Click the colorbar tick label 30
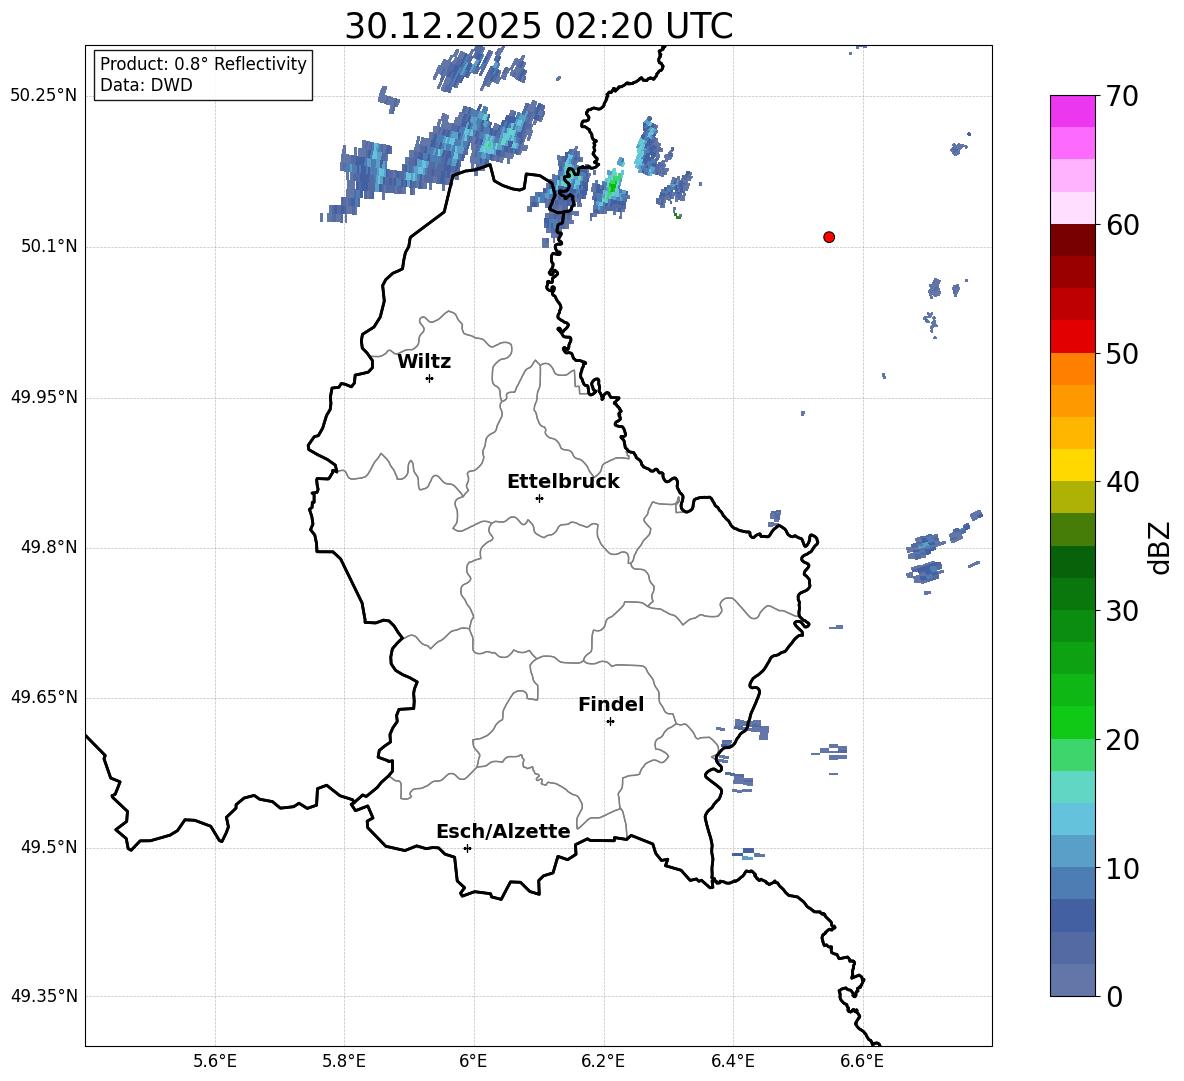Screen dimensions: 1184x1081 pyautogui.click(x=1122, y=611)
